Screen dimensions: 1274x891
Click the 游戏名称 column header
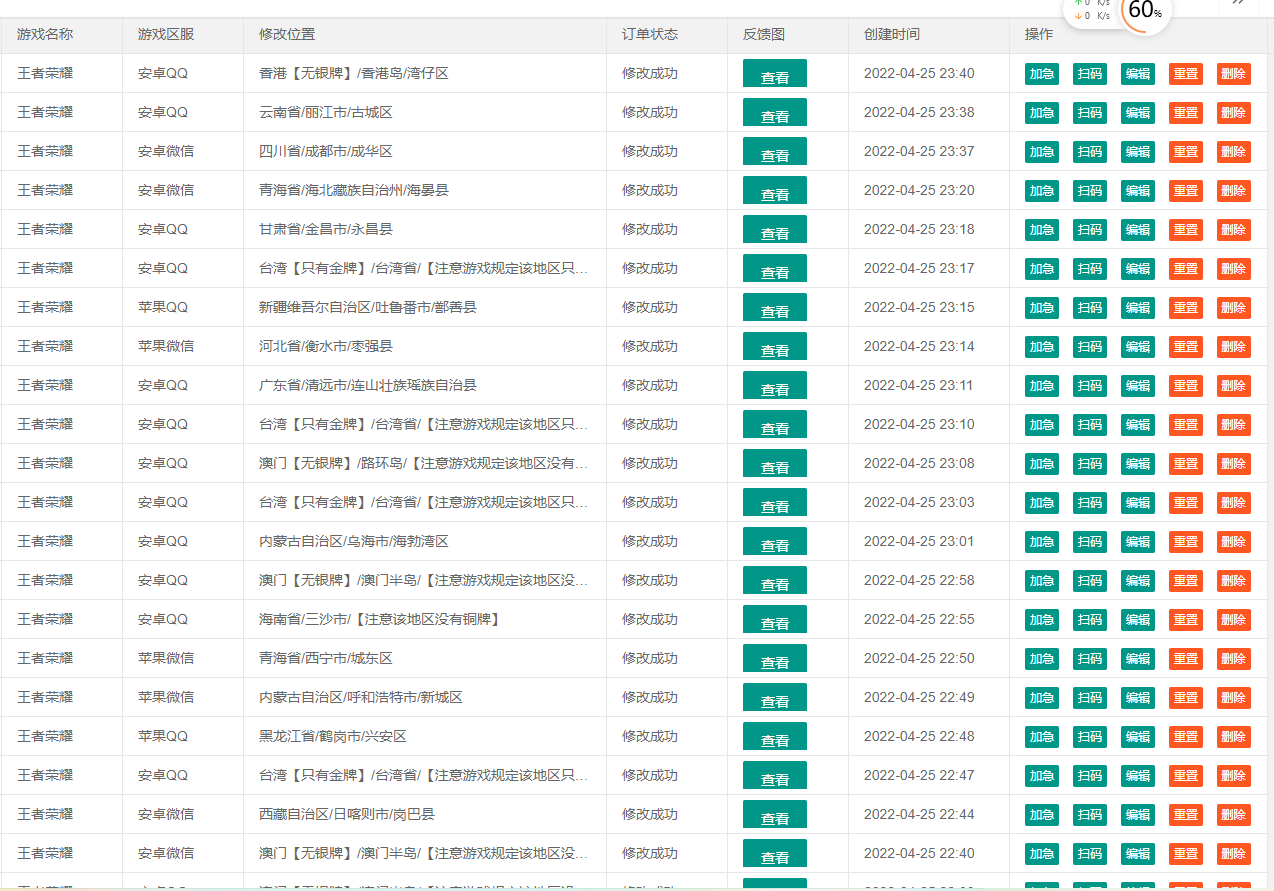click(x=45, y=34)
